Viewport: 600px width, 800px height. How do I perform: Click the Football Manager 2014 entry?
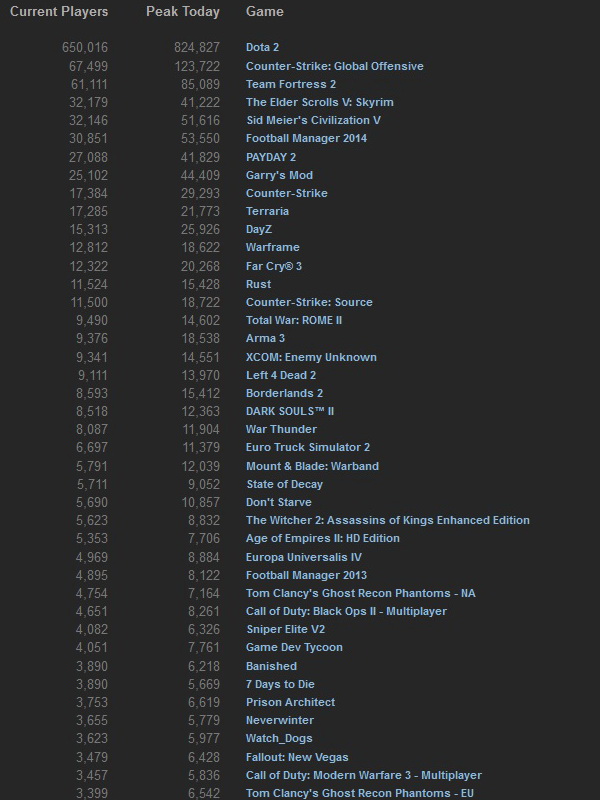[306, 138]
